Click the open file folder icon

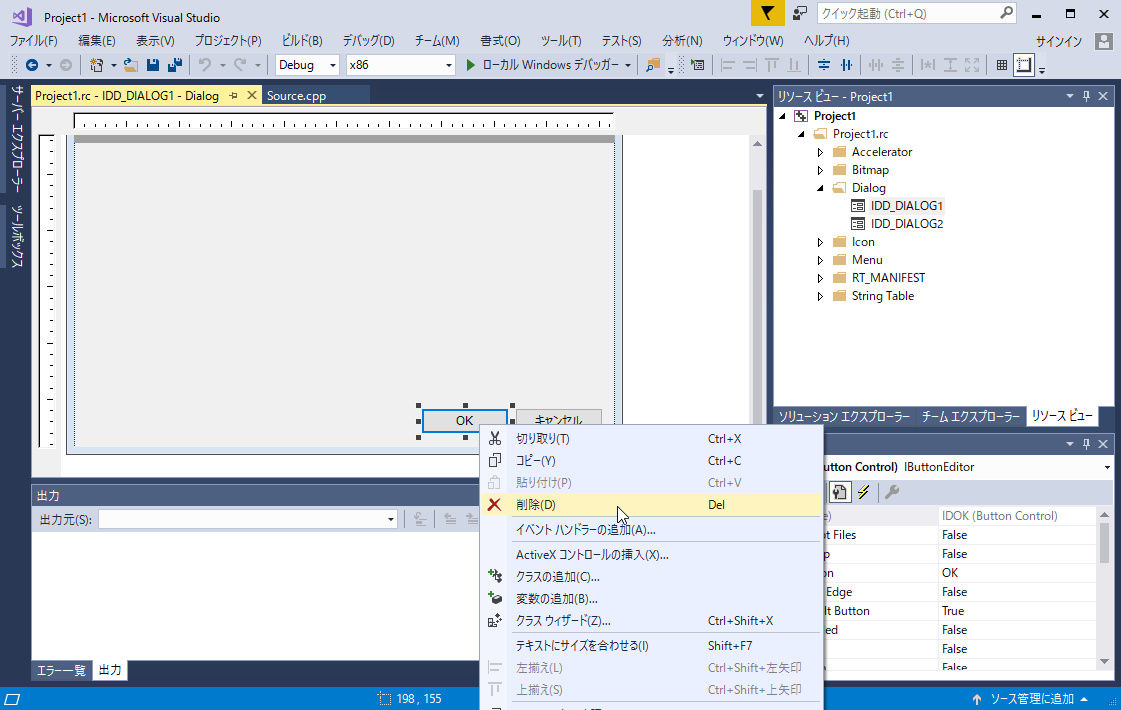coord(130,65)
